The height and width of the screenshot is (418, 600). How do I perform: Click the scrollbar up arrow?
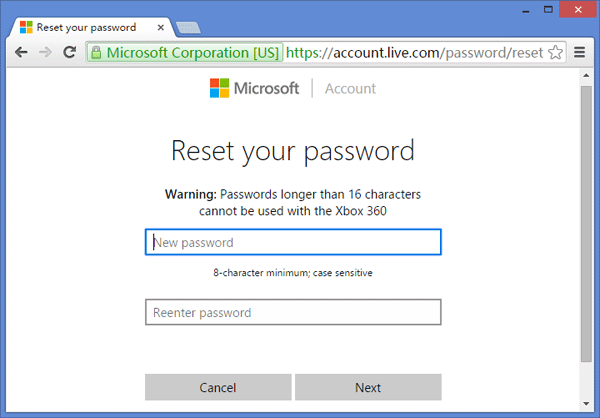tap(586, 75)
